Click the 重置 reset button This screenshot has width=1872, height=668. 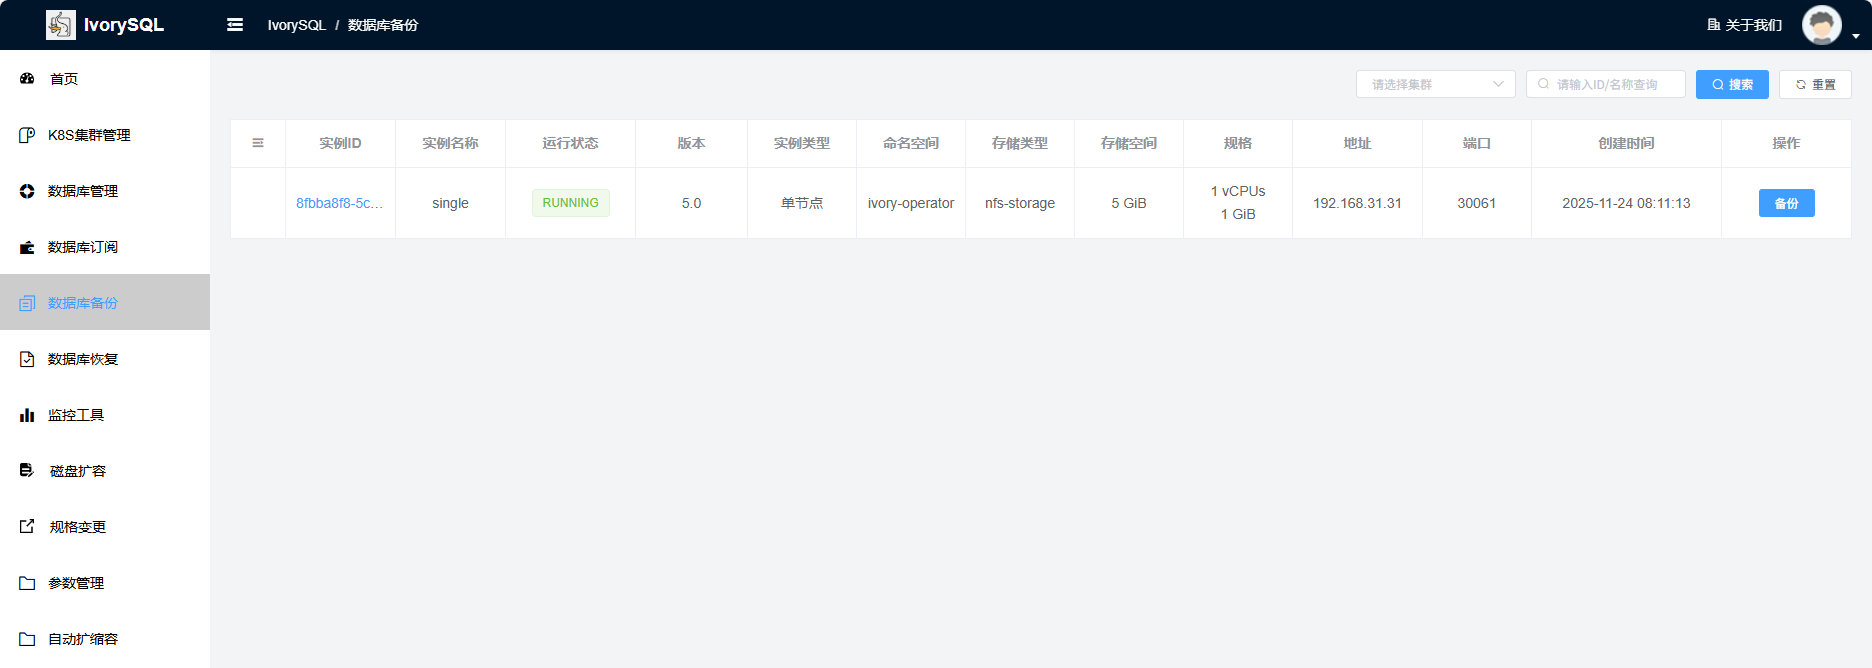pos(1815,84)
